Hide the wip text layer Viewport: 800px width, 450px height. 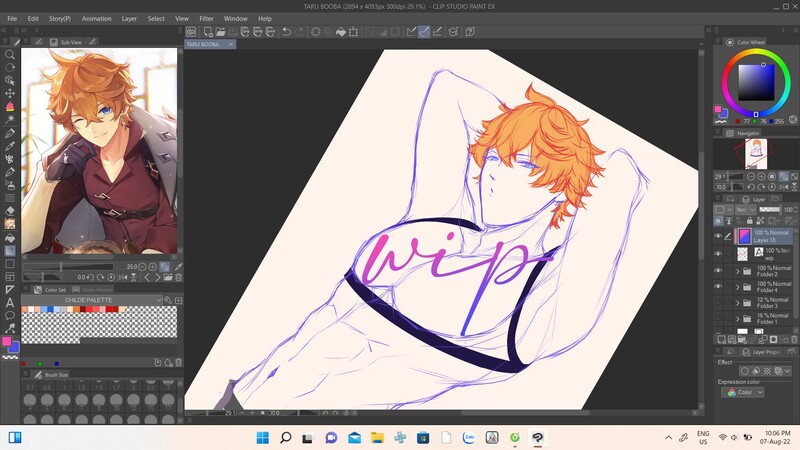click(718, 254)
